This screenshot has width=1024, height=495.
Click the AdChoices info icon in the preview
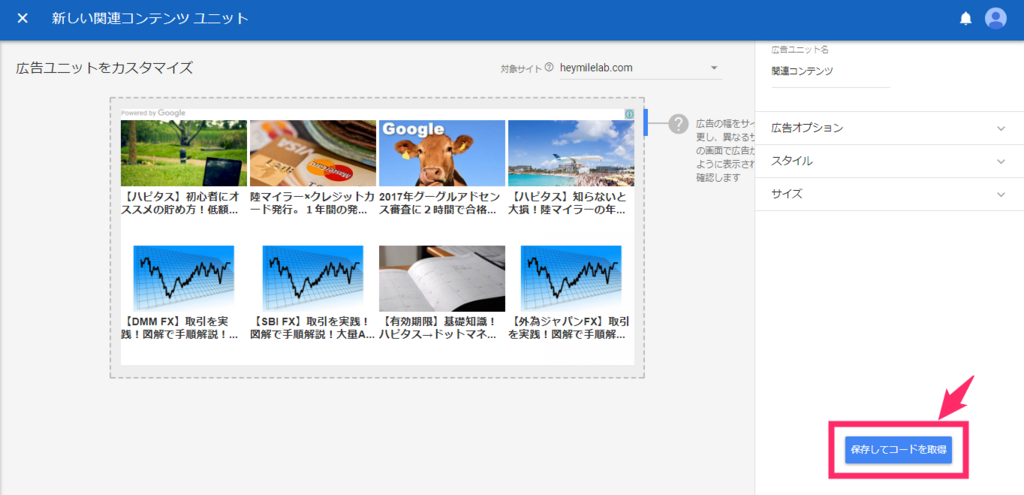629,114
